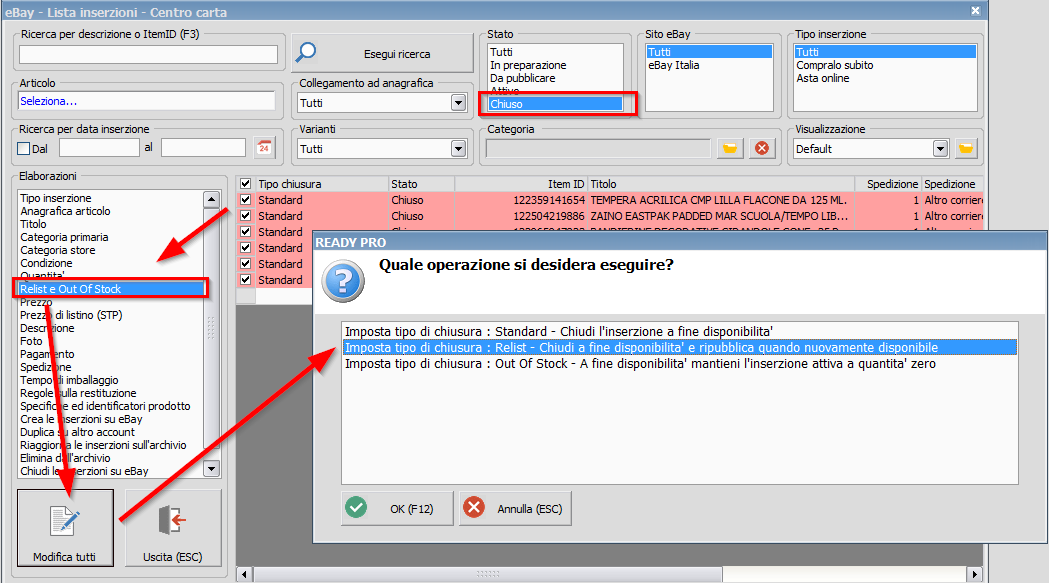
Task: Sort by Item ID column header
Action: coord(520,183)
